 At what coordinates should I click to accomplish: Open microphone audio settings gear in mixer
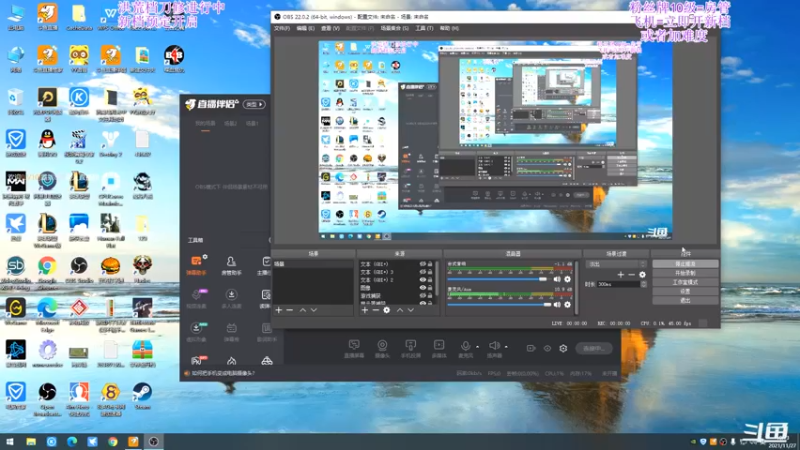[567, 305]
